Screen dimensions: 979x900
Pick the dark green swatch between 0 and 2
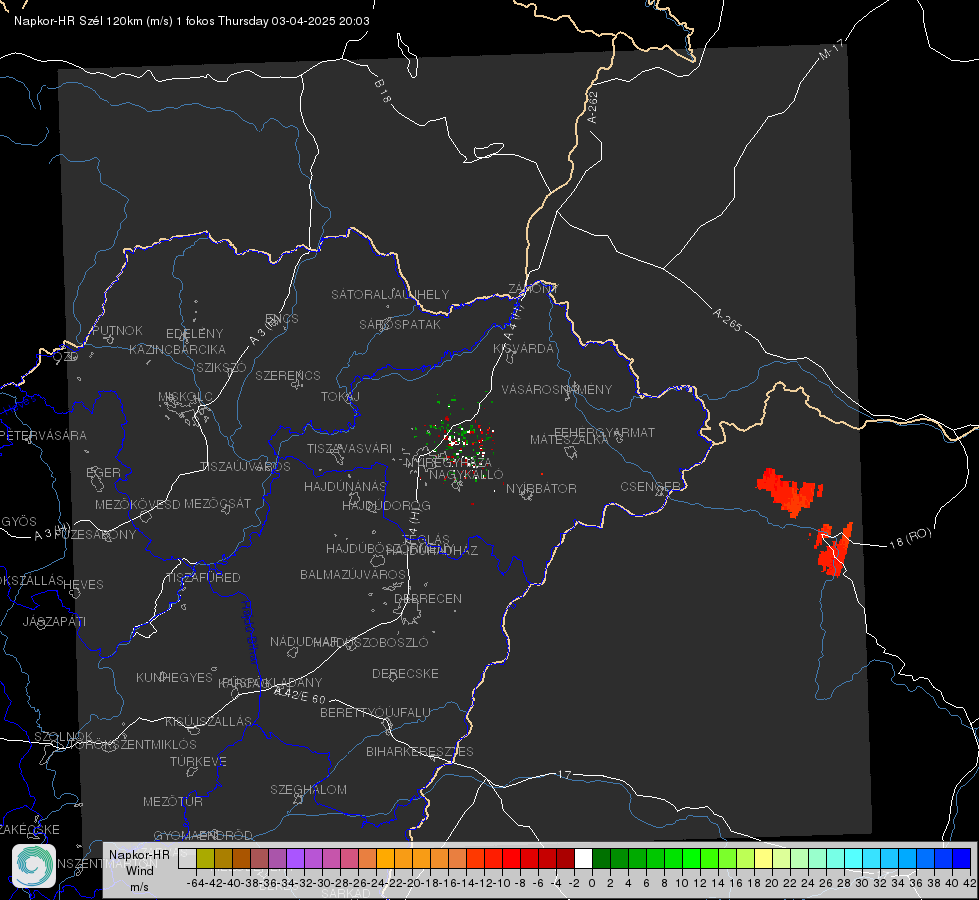coord(601,858)
